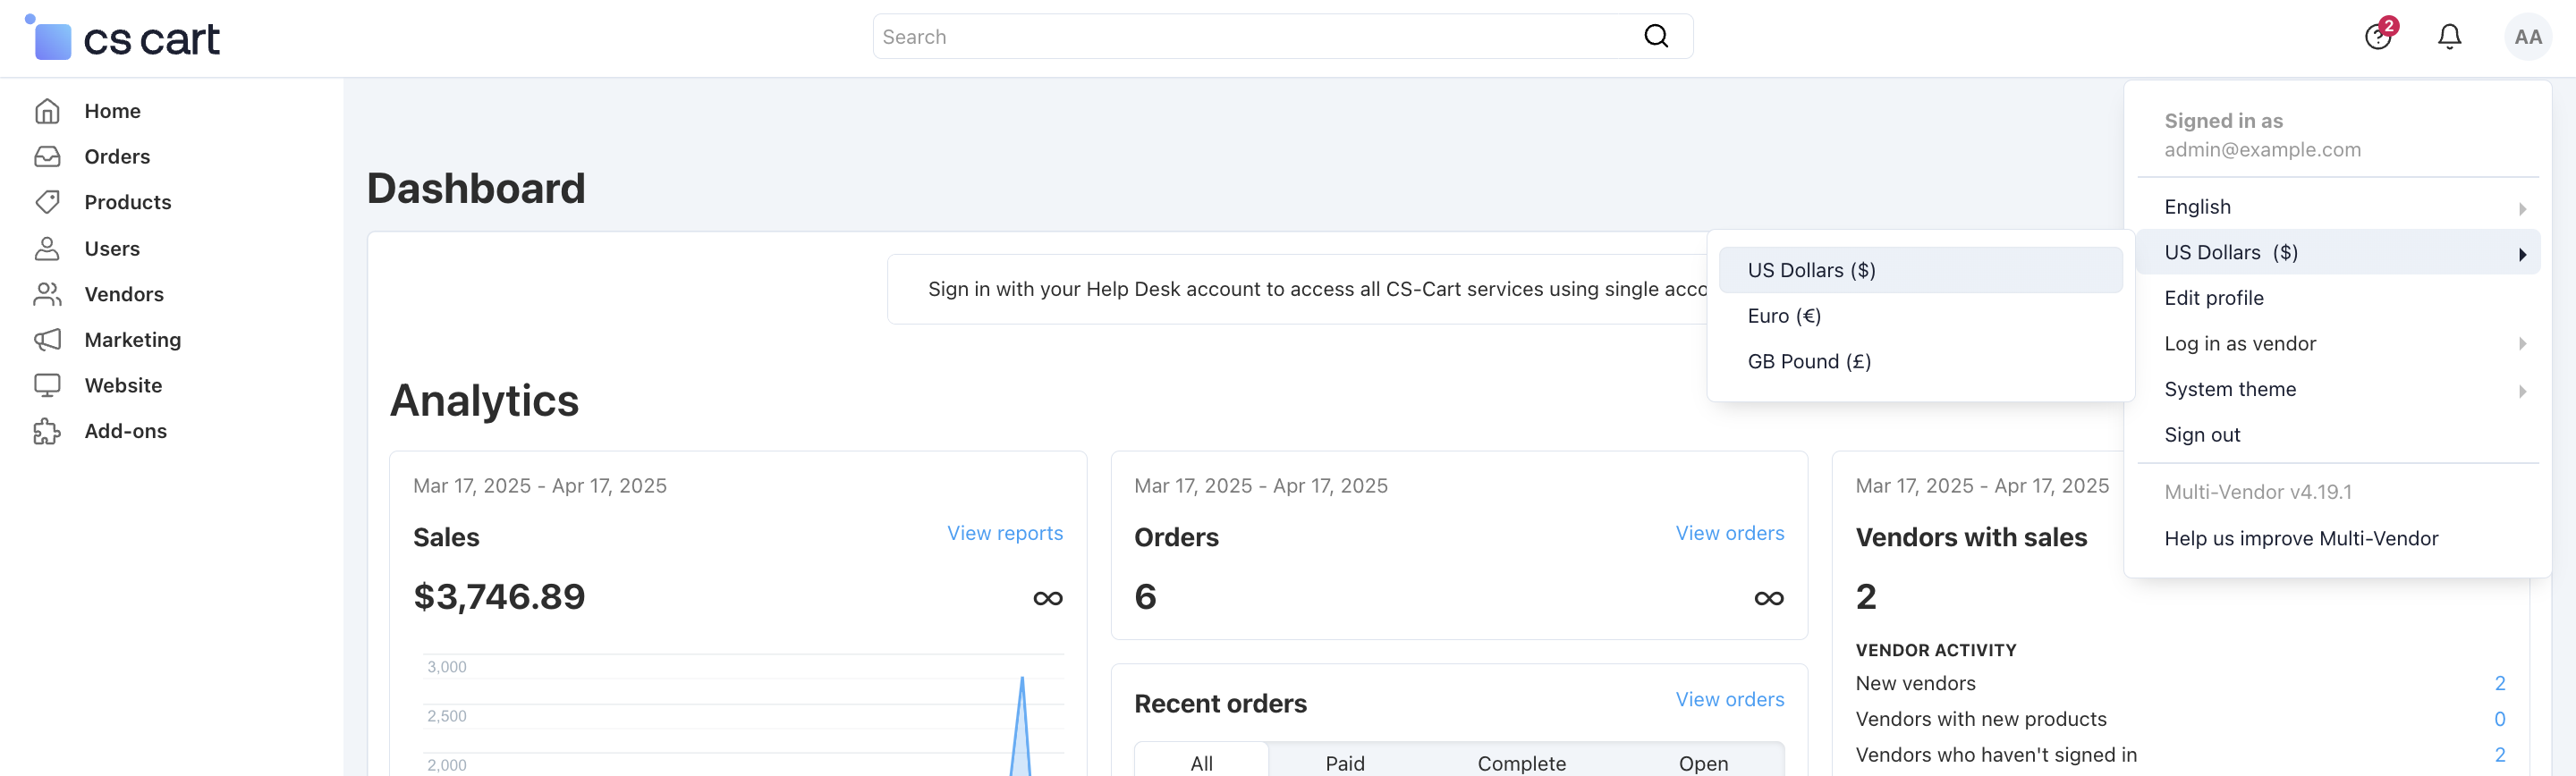
Task: Expand the US Dollars currency submenu
Action: pyautogui.click(x=2337, y=253)
